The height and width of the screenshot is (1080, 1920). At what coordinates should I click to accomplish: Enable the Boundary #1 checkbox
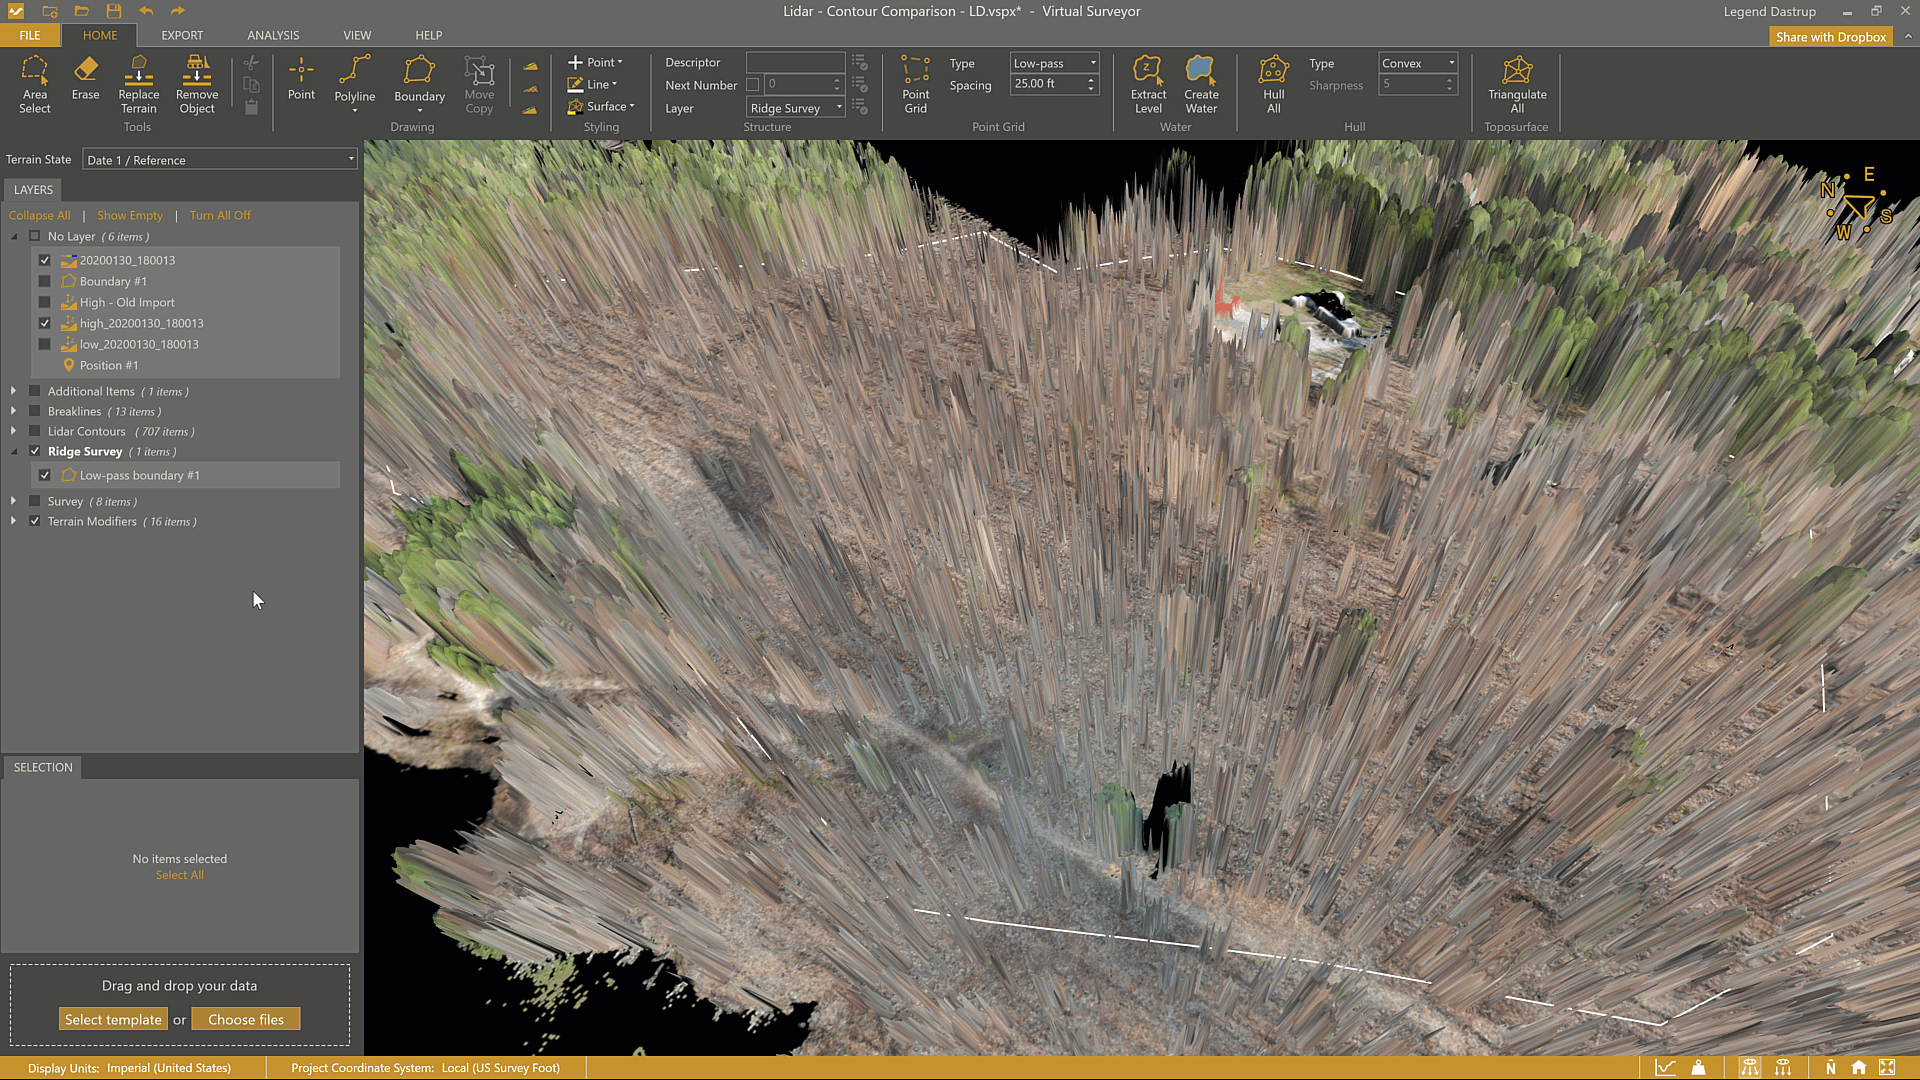point(44,282)
